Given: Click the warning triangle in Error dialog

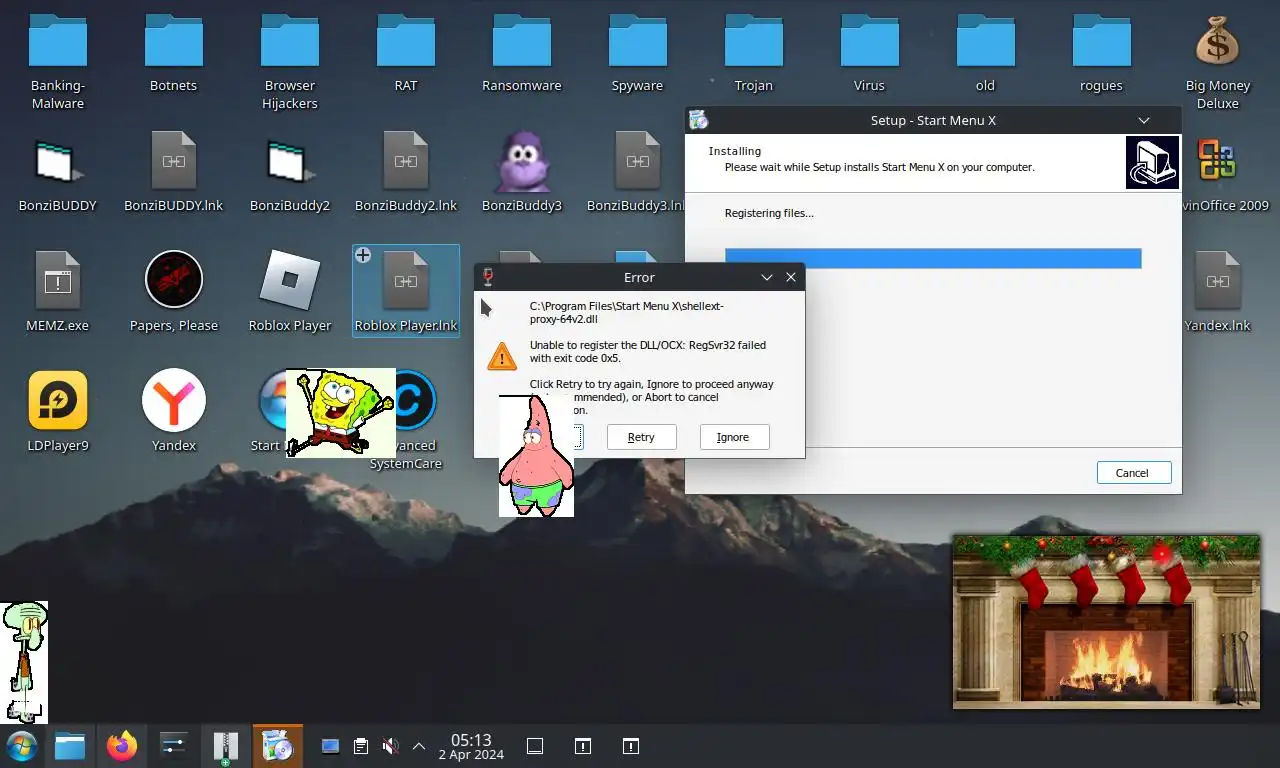Looking at the screenshot, I should [x=502, y=355].
